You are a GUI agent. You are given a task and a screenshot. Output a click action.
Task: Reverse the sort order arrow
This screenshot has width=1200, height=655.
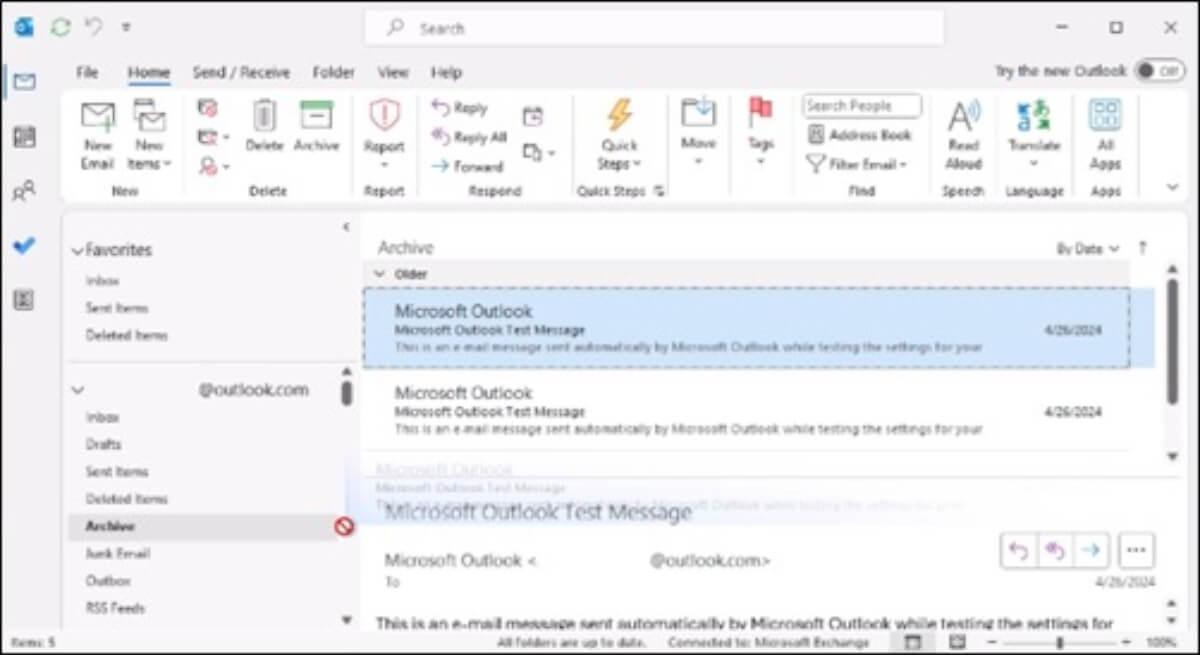pos(1142,248)
